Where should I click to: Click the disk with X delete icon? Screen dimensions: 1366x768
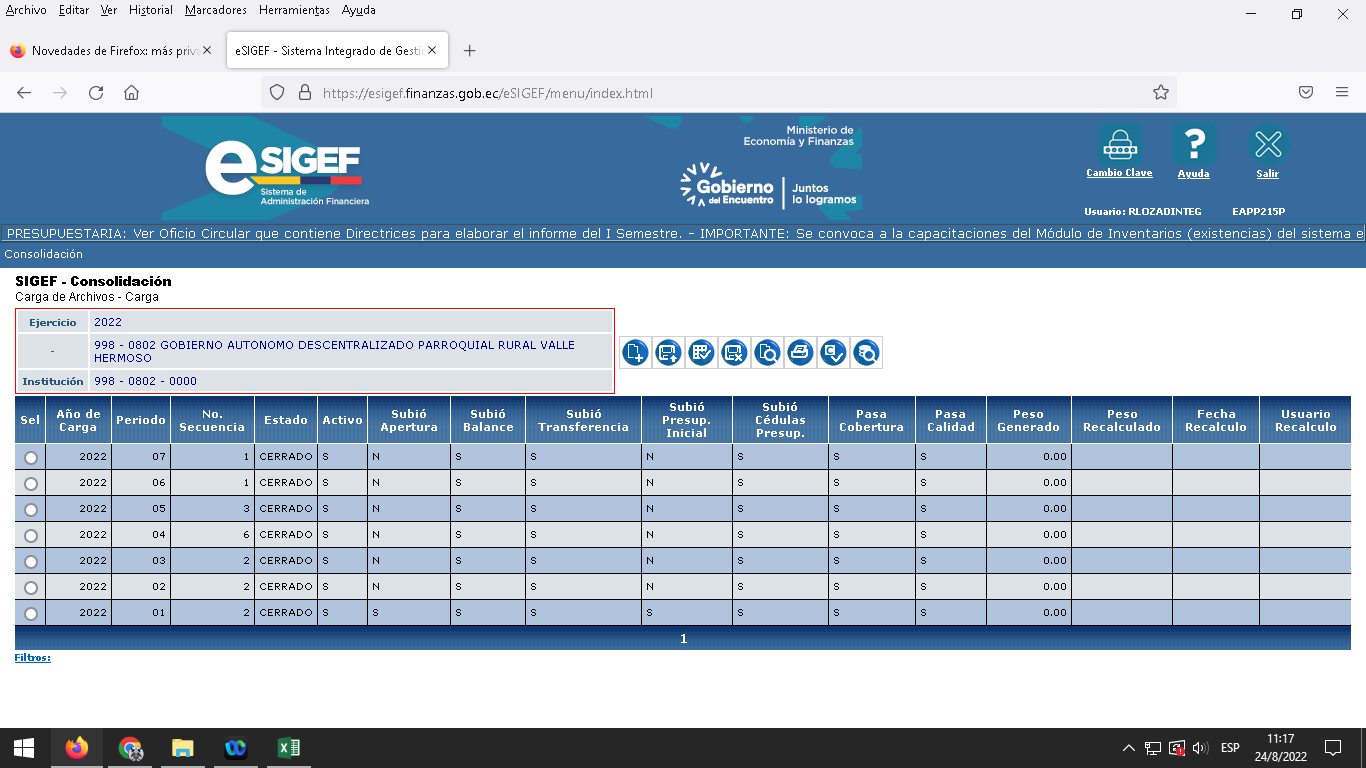coord(734,352)
